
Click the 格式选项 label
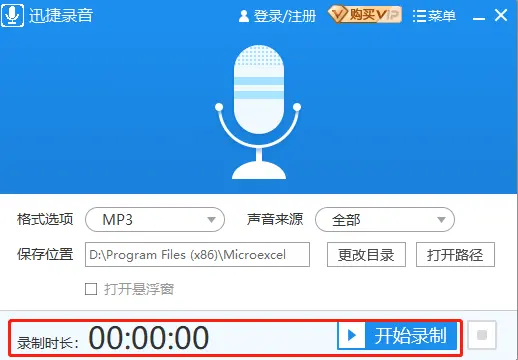(45, 219)
